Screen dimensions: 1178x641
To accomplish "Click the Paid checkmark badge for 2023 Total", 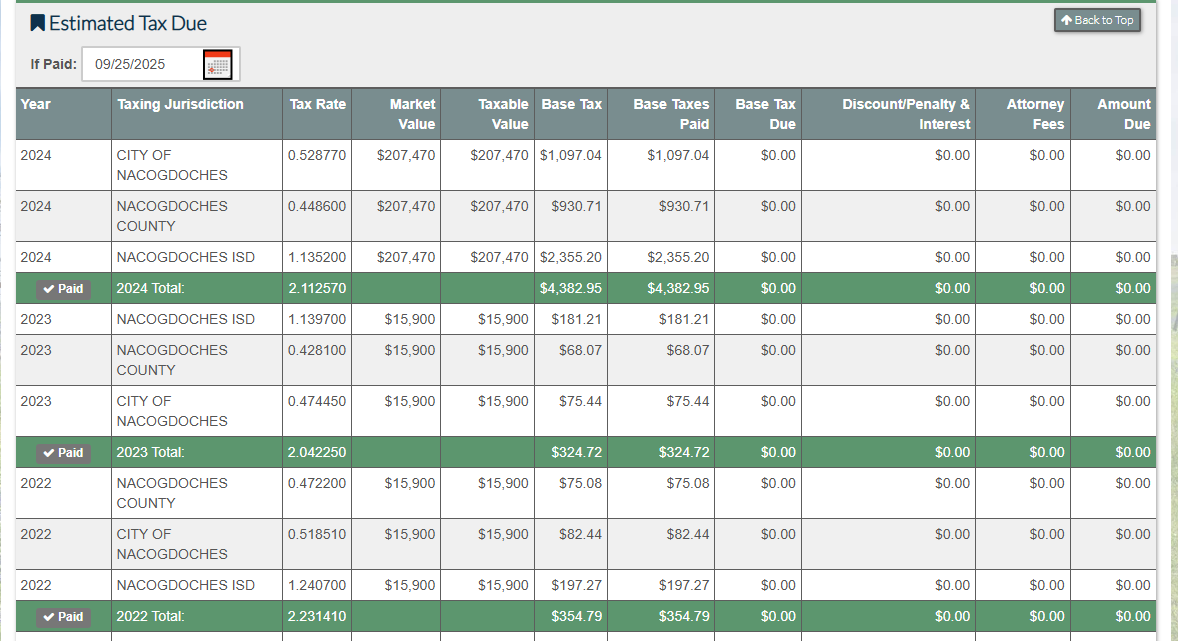I will 64,453.
